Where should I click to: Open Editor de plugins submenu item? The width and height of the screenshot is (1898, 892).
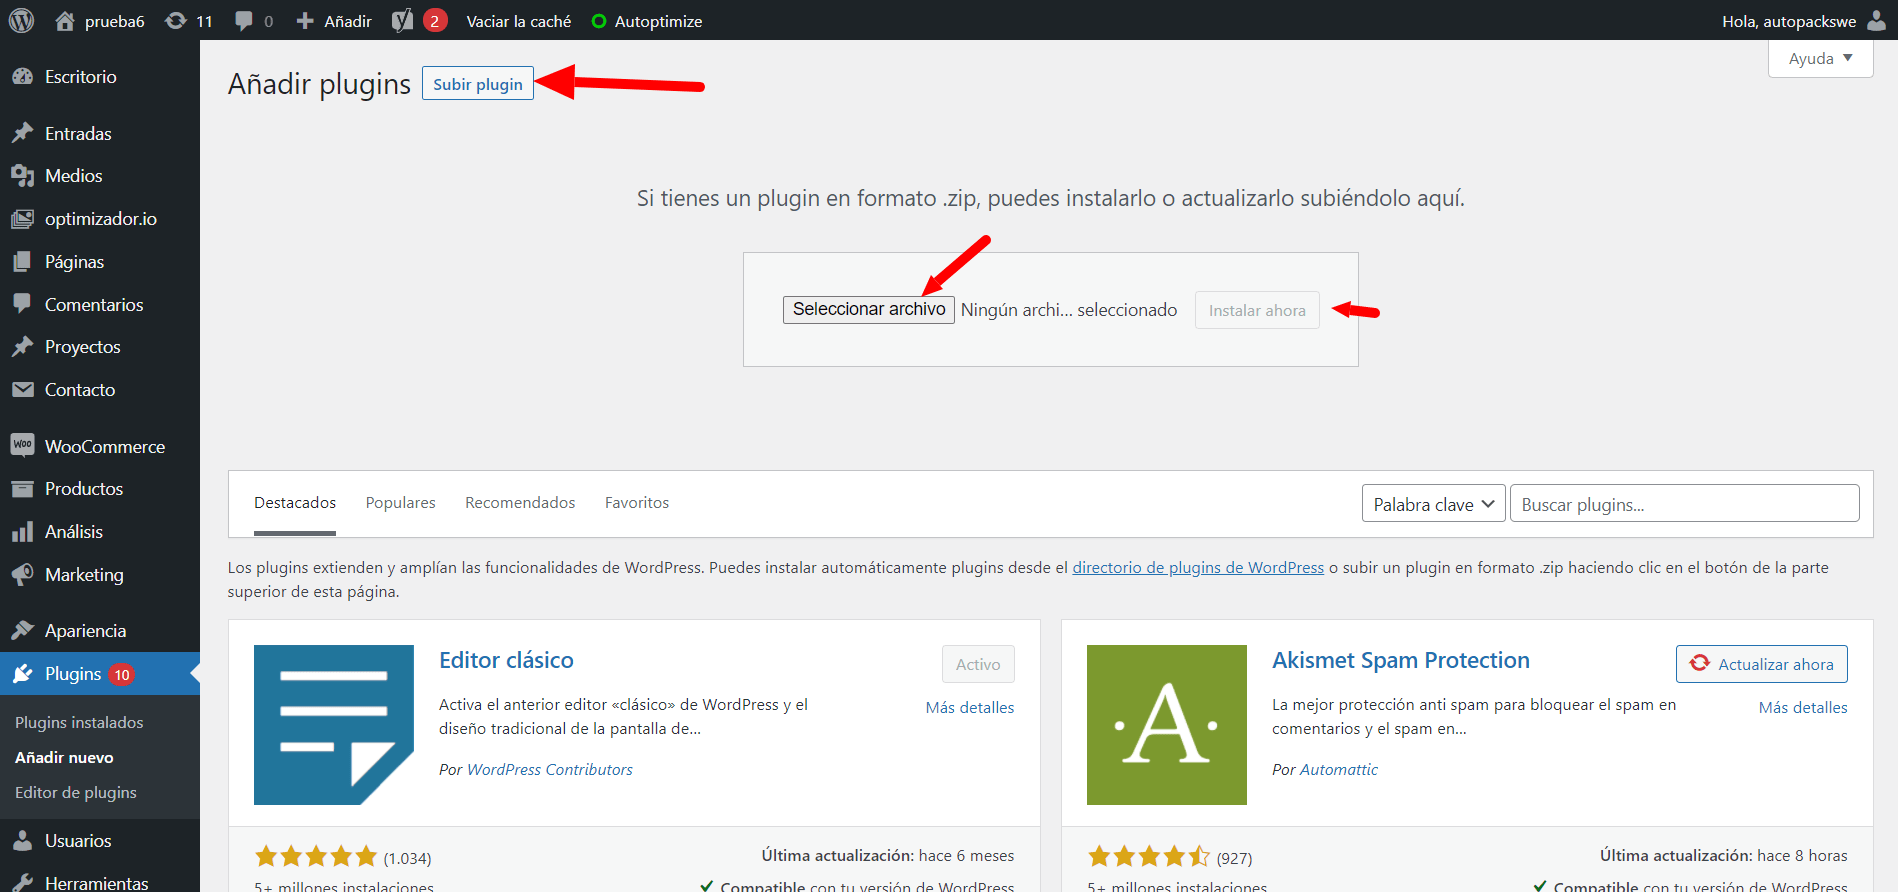click(x=76, y=792)
